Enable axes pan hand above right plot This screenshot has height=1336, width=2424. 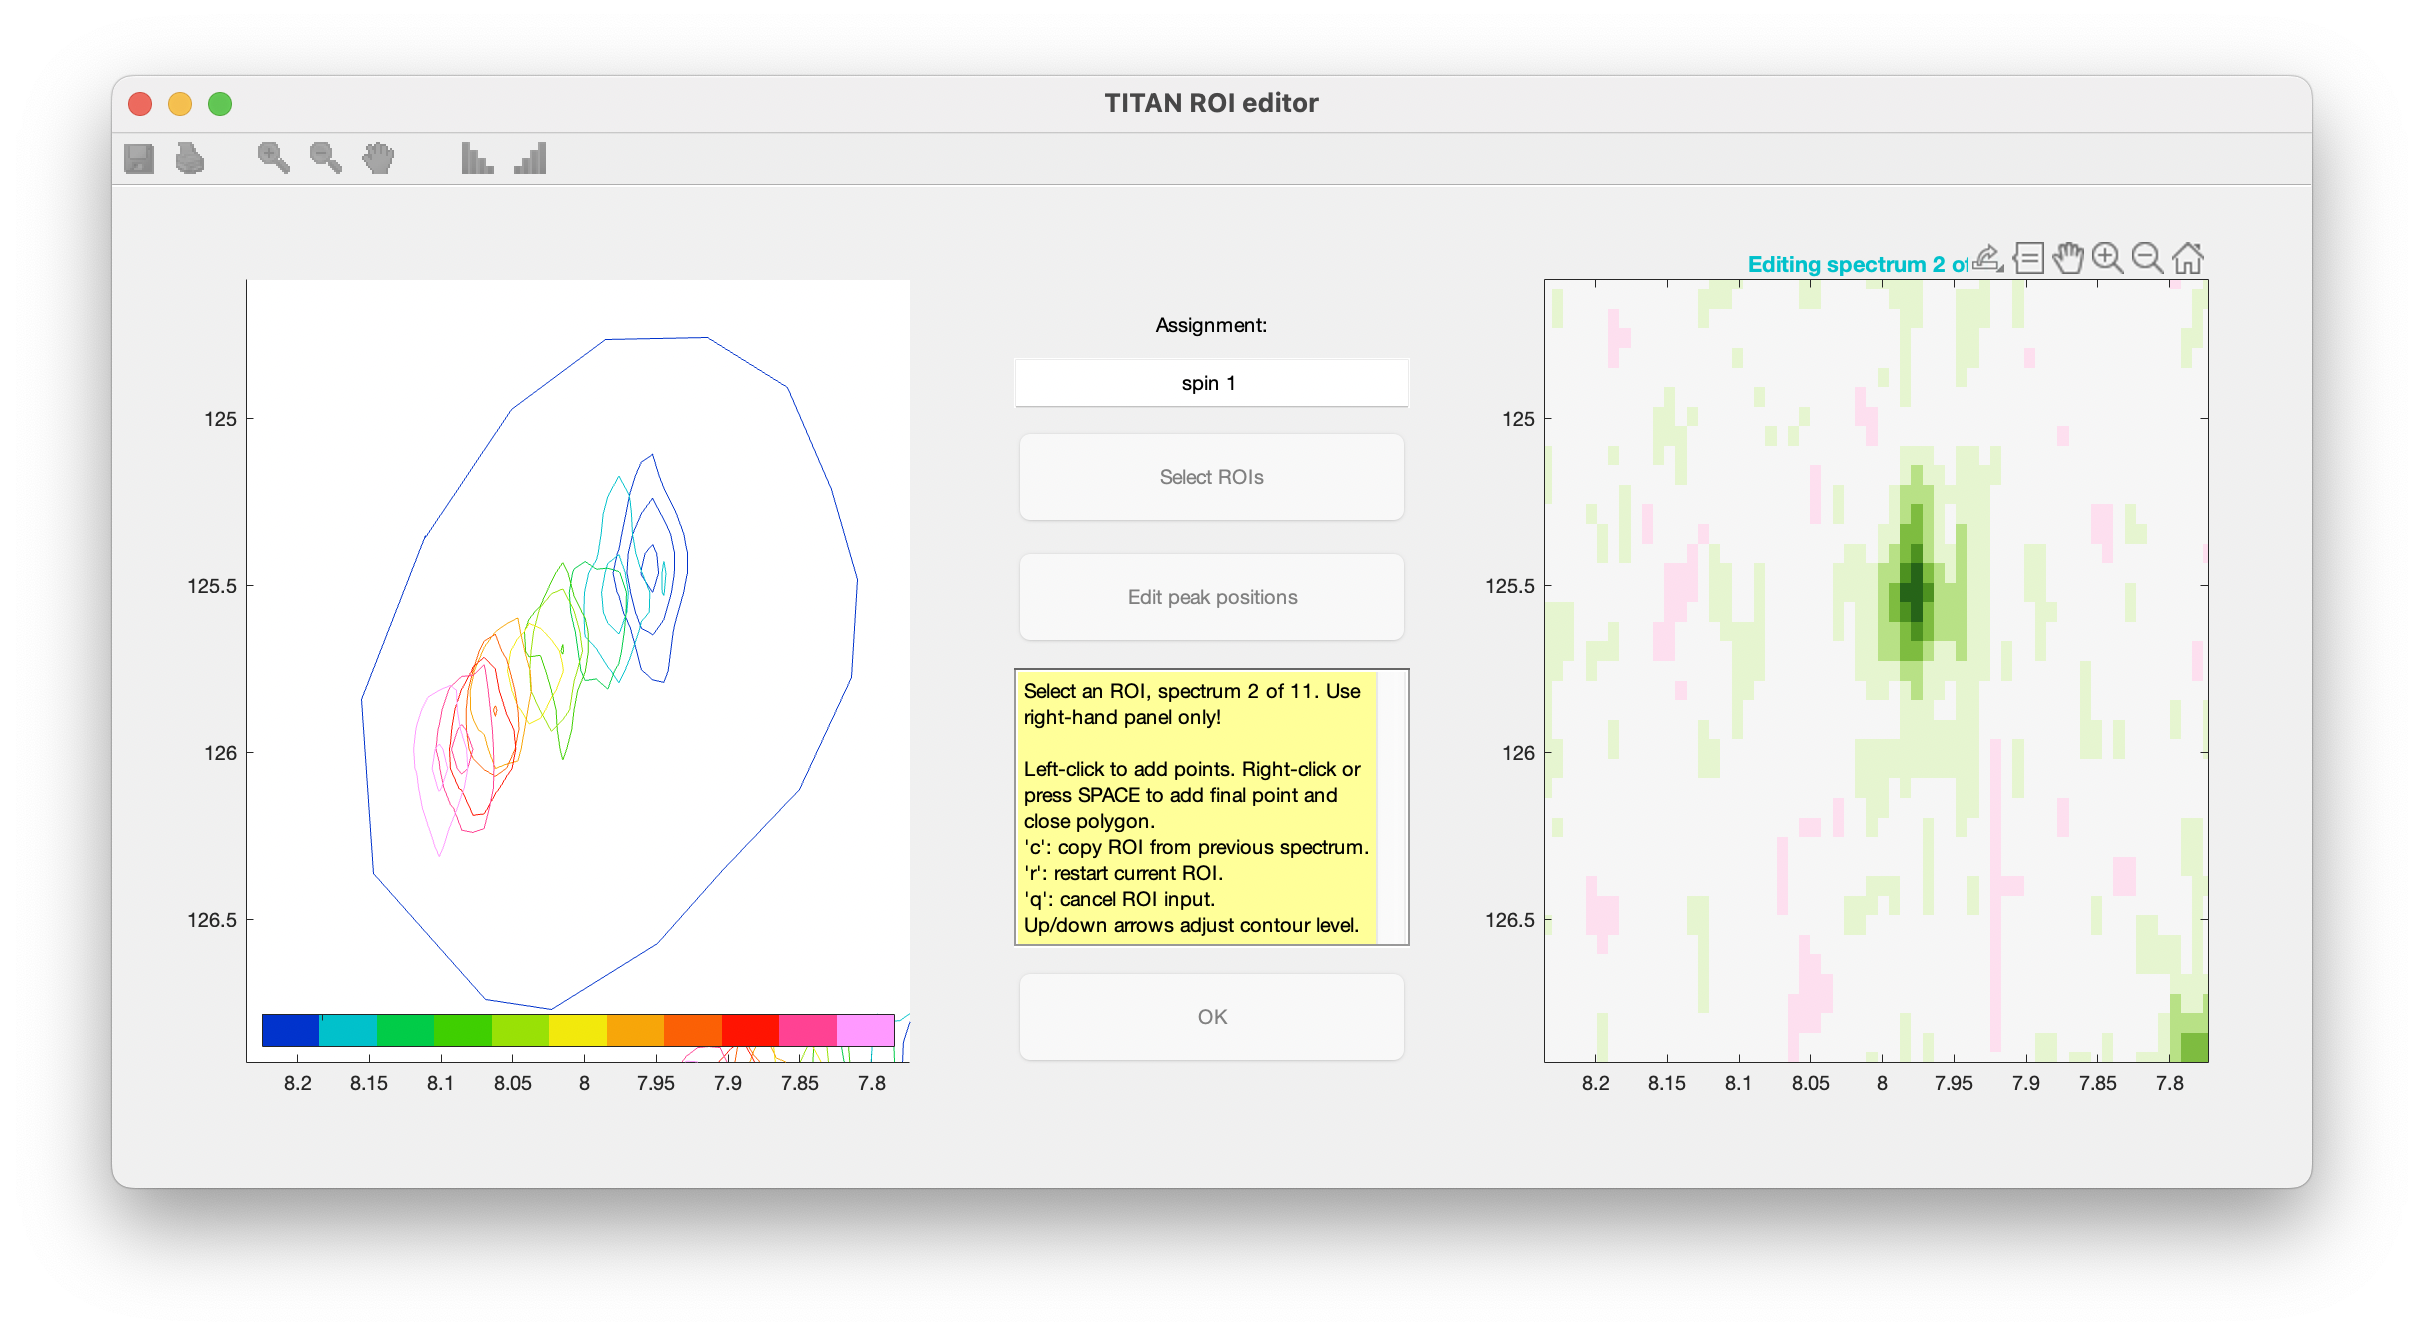pyautogui.click(x=2068, y=258)
